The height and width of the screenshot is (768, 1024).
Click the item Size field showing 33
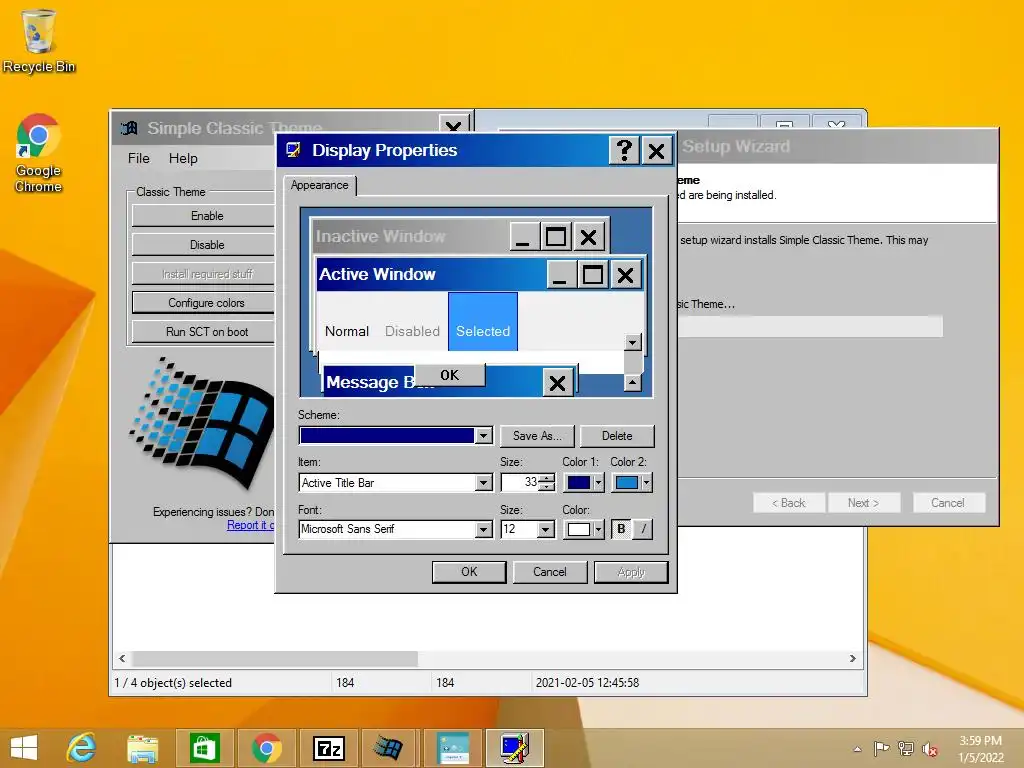pos(520,483)
